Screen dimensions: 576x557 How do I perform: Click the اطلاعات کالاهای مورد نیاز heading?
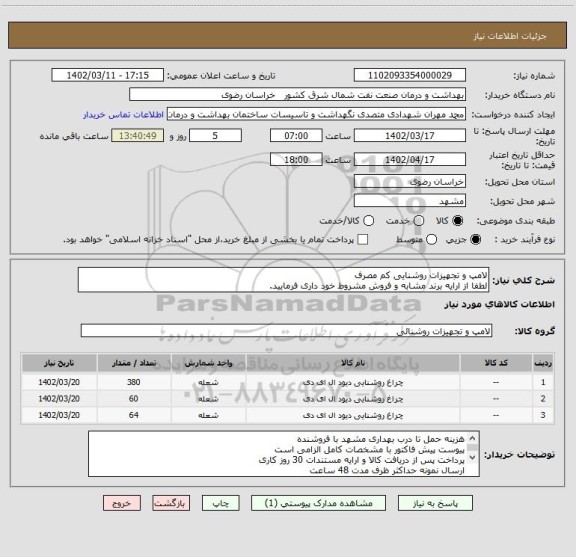point(500,304)
